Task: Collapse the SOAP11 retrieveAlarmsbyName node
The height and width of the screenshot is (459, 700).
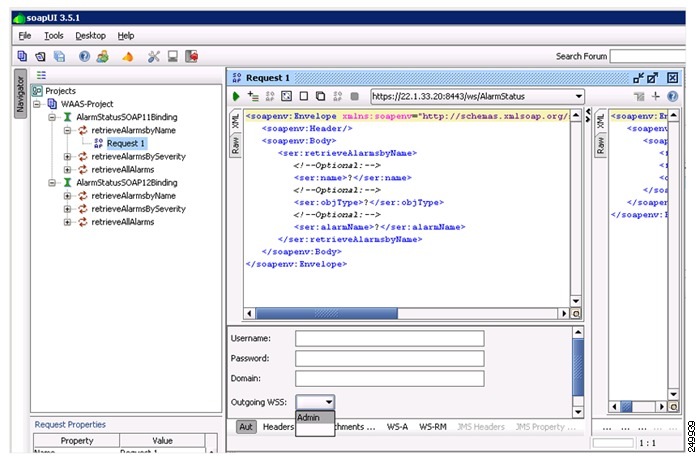Action: point(67,130)
